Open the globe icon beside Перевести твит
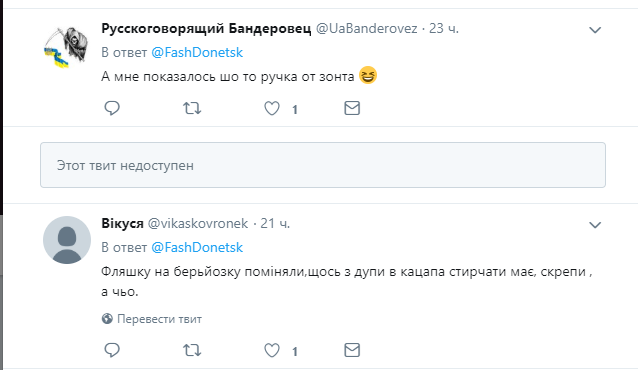The width and height of the screenshot is (638, 370). [107, 319]
